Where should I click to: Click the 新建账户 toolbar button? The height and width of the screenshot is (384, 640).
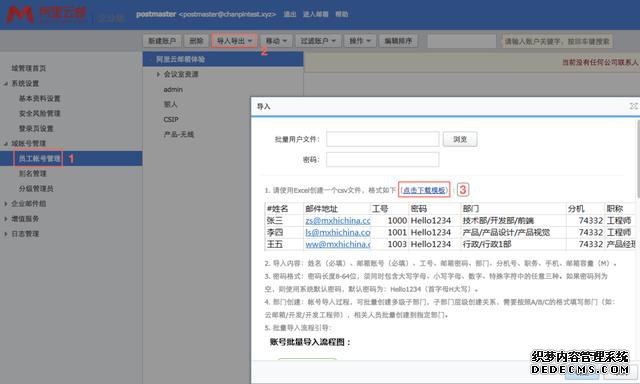point(162,41)
